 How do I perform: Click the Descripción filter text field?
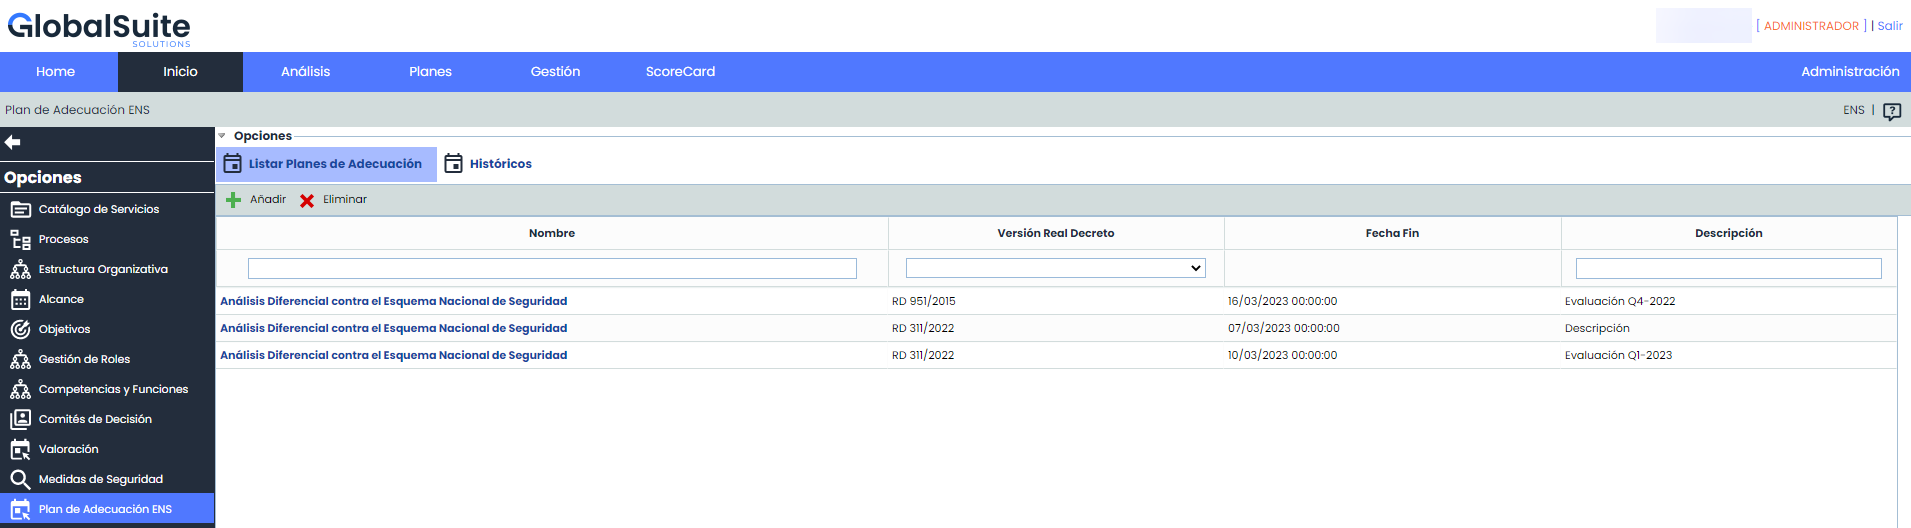pyautogui.click(x=1728, y=268)
